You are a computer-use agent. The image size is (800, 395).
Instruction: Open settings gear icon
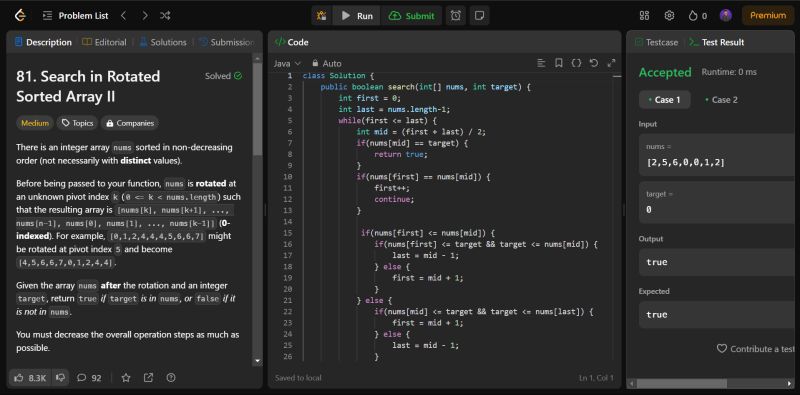click(x=669, y=16)
